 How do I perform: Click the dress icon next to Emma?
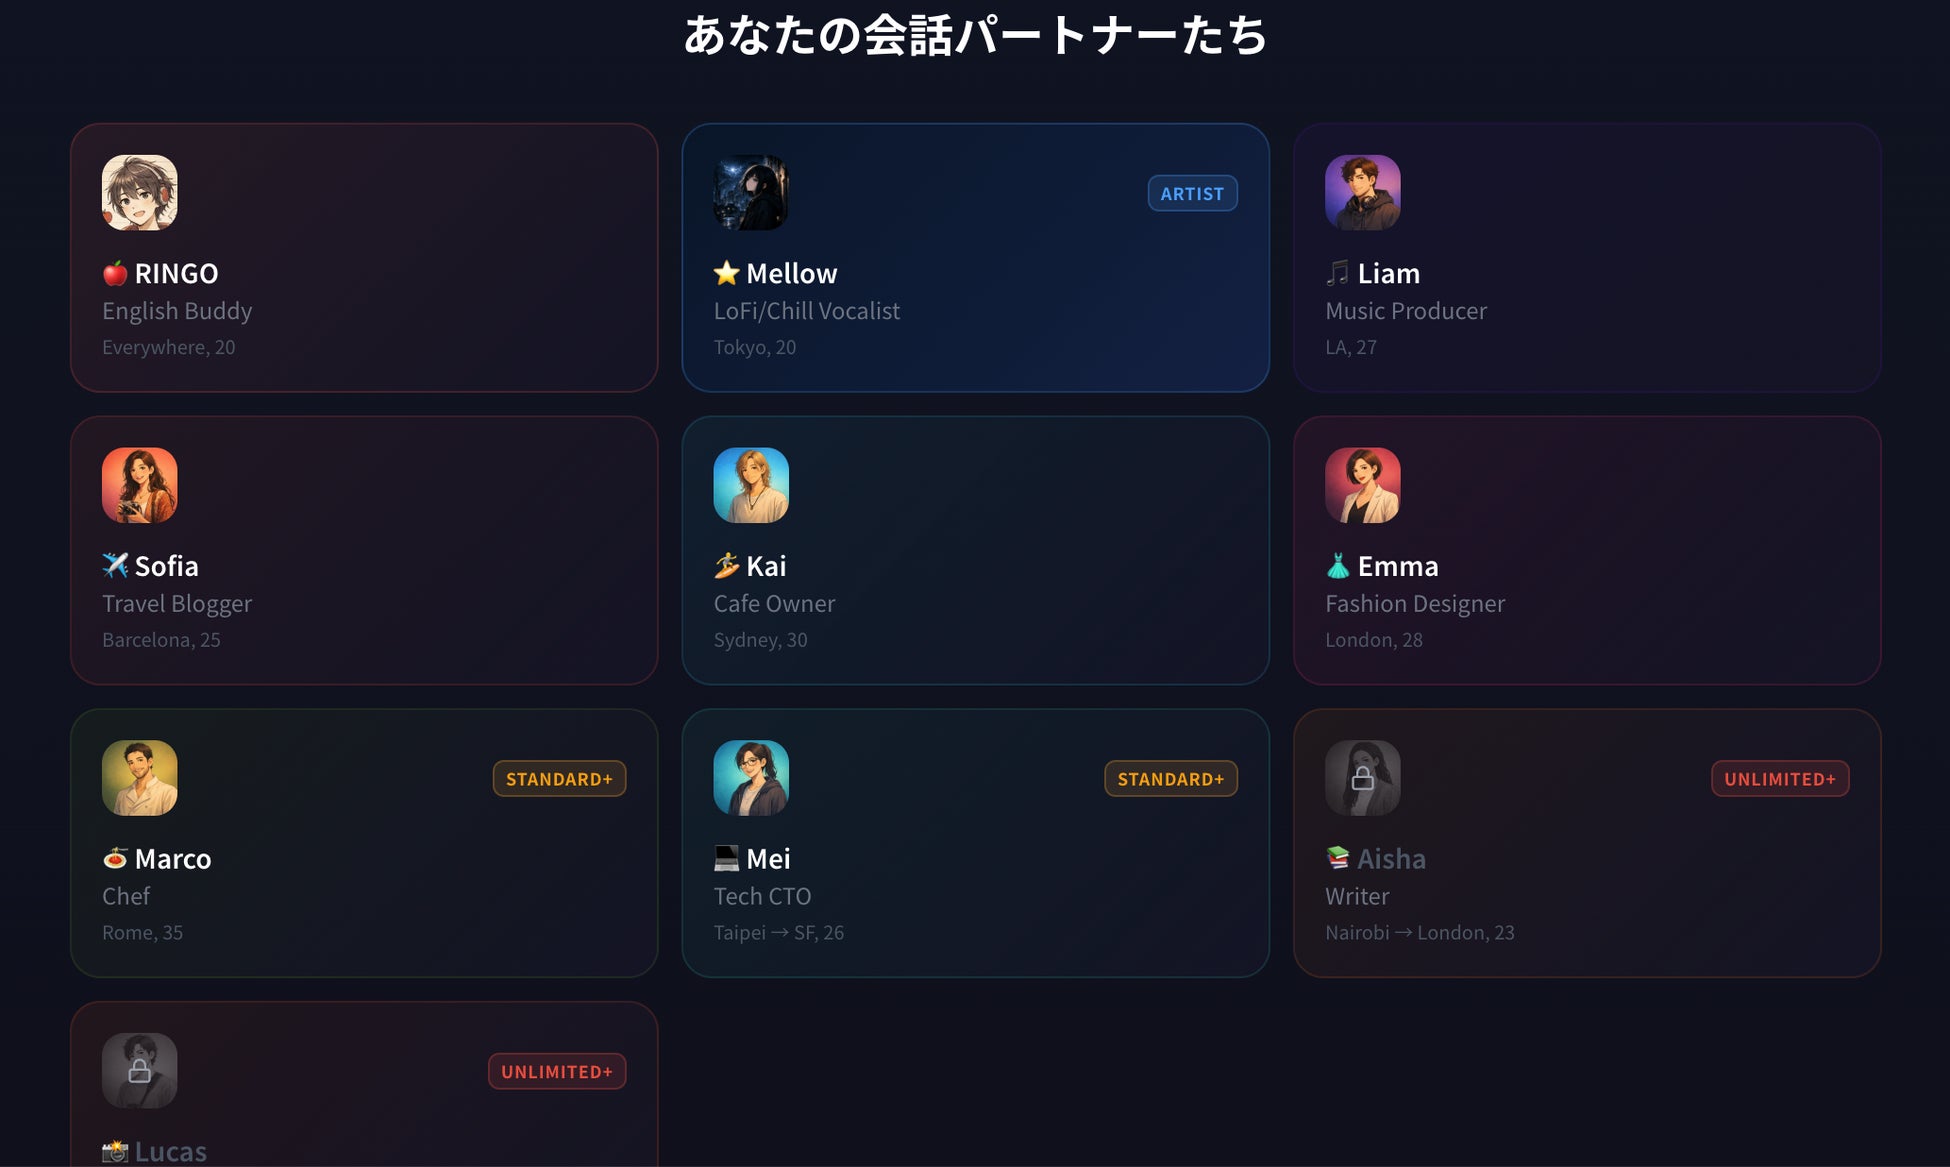coord(1338,566)
